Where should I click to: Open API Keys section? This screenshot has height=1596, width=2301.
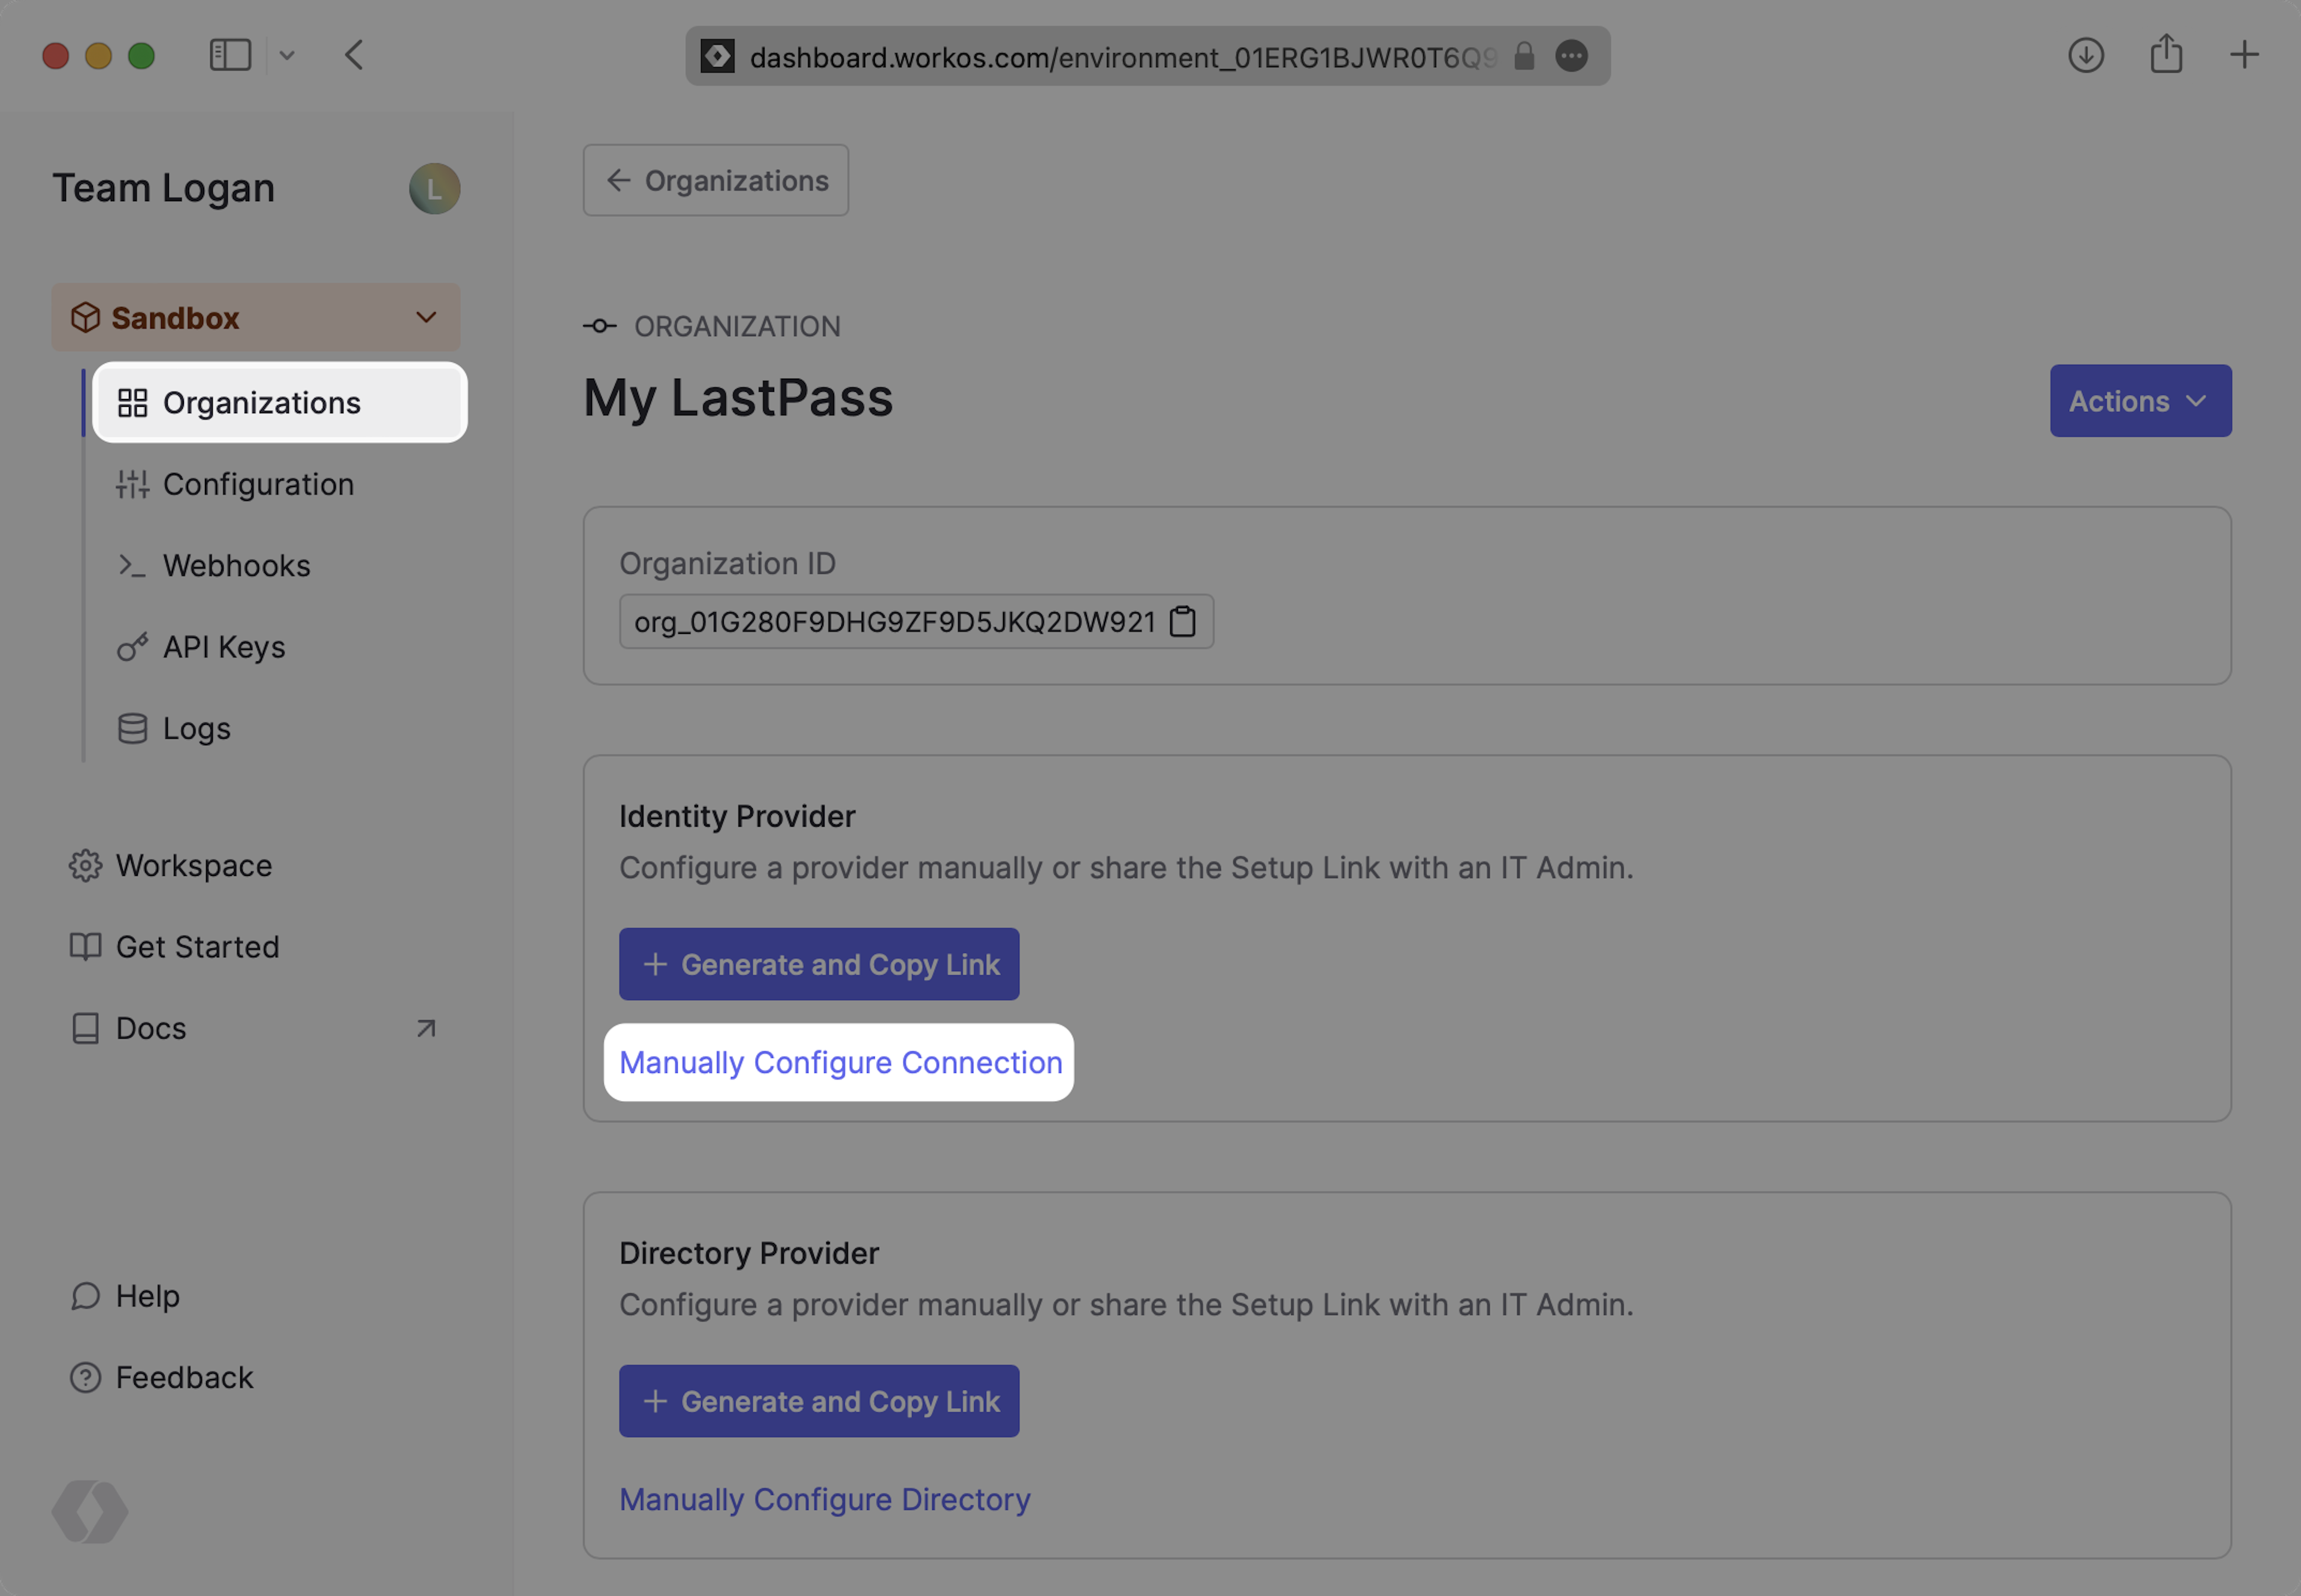coord(224,647)
